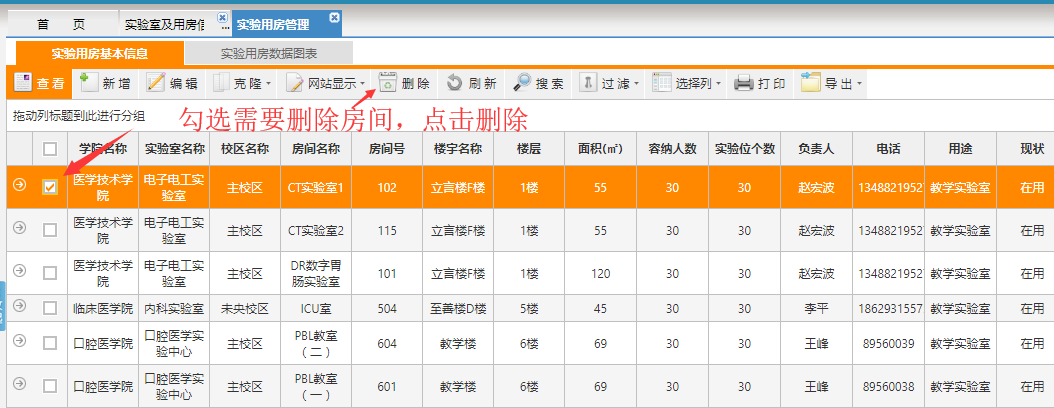Click the 编辑 (edit) pencil icon
The width and height of the screenshot is (1054, 408).
157,84
